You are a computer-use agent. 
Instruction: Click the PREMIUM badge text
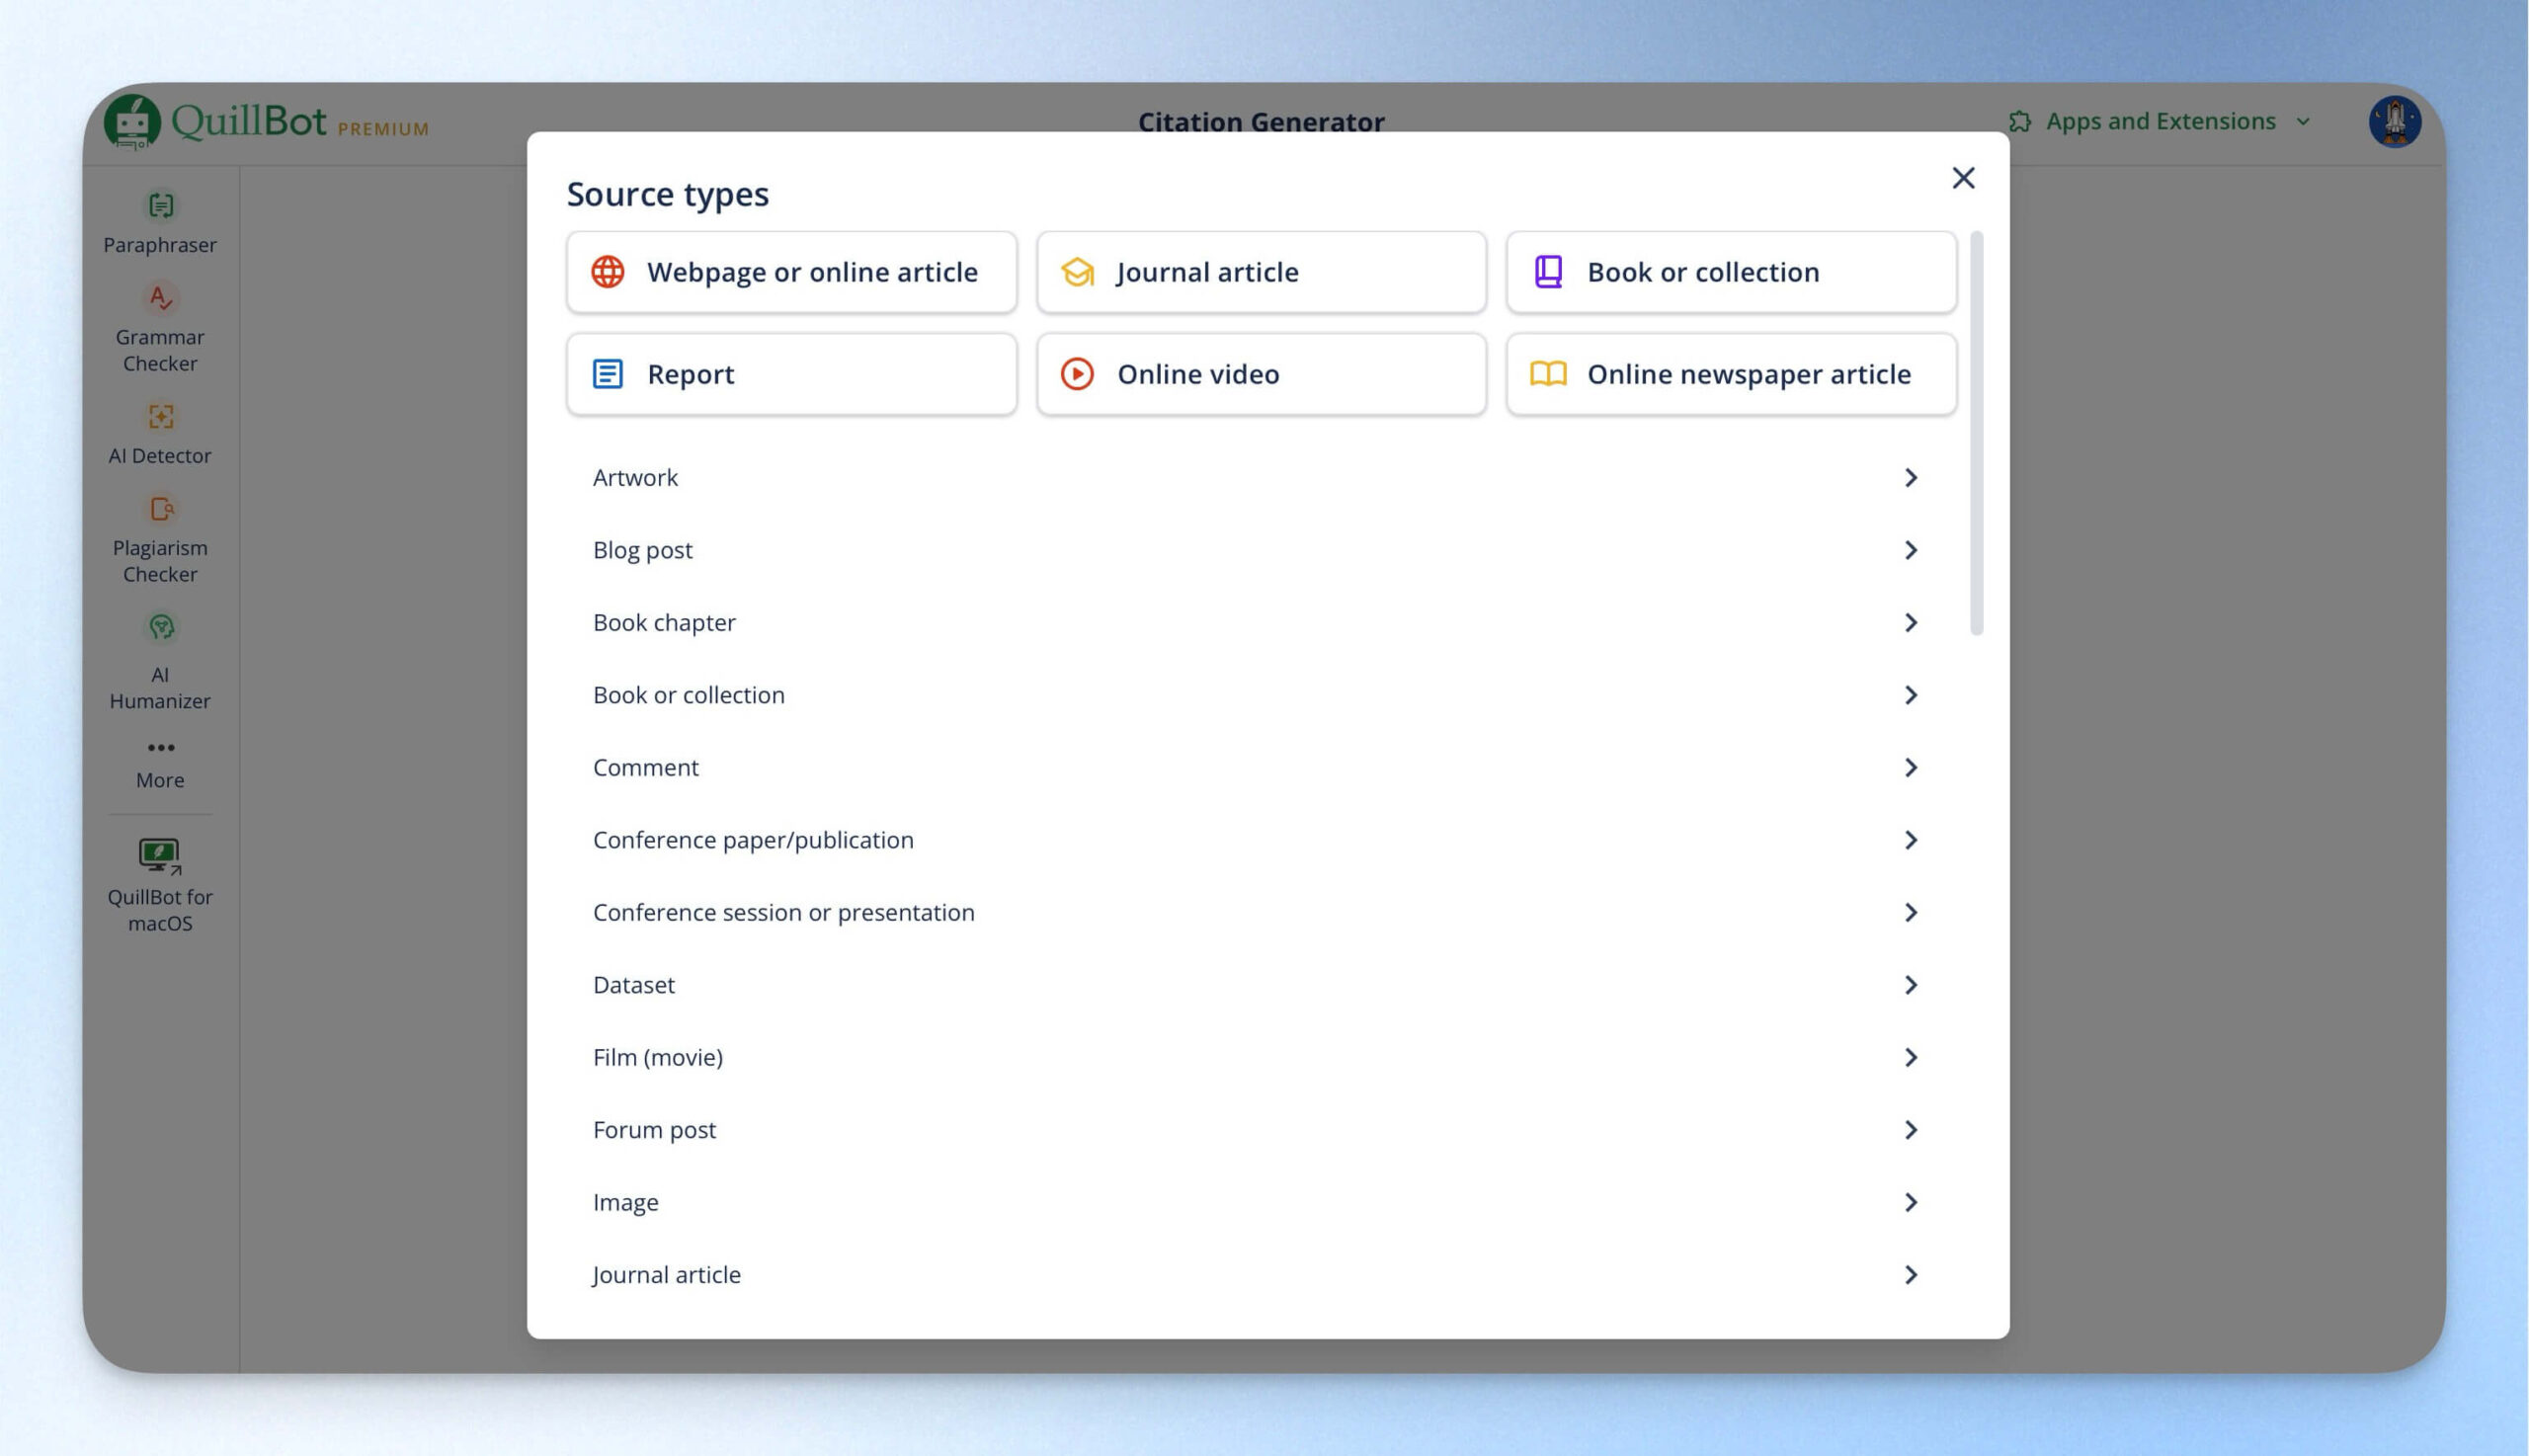(383, 129)
